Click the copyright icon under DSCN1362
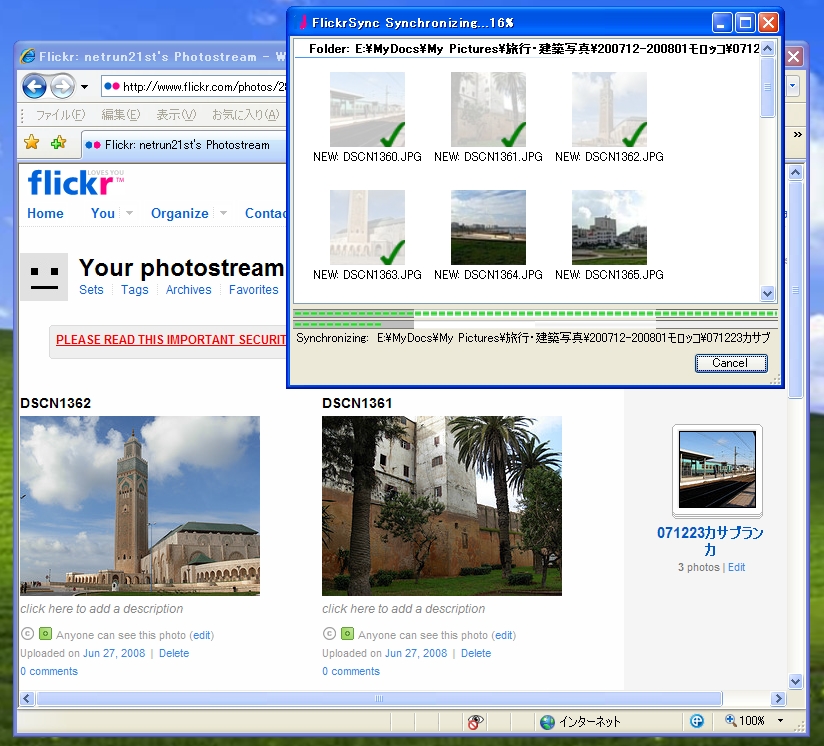The image size is (824, 746). point(27,634)
